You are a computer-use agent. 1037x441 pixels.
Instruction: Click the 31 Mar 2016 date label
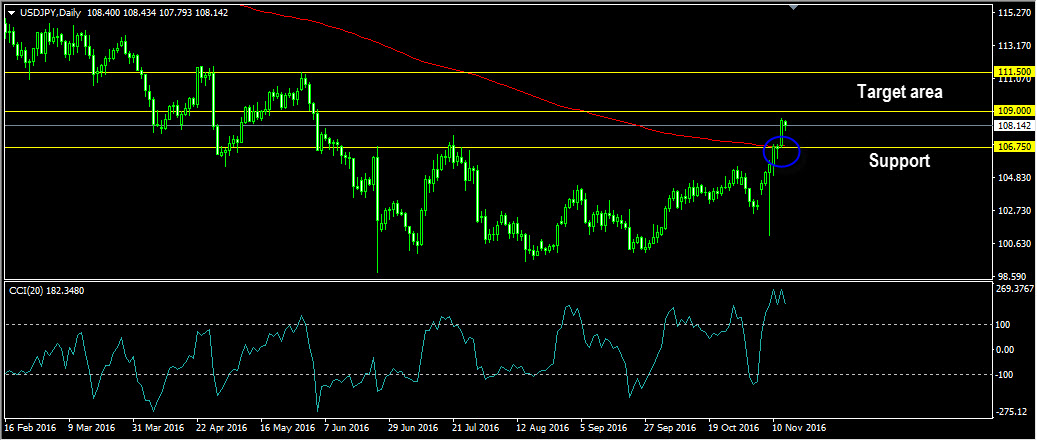coord(159,428)
